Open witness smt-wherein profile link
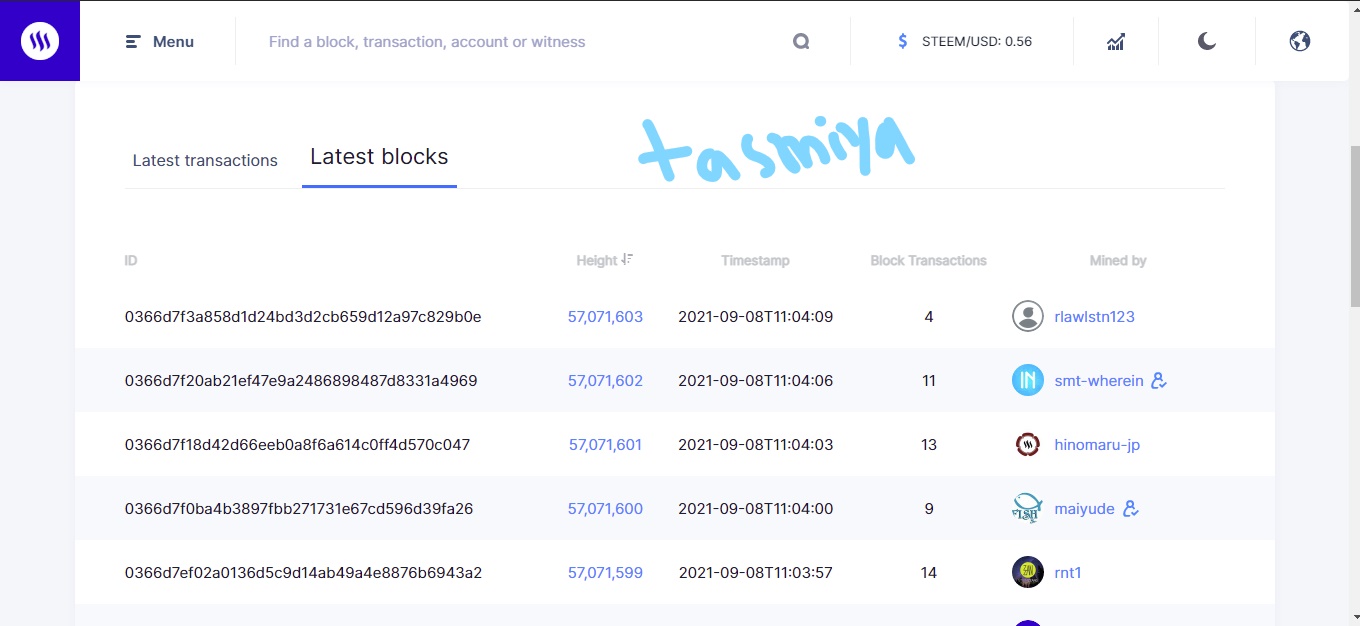This screenshot has width=1360, height=626. pyautogui.click(x=1099, y=381)
